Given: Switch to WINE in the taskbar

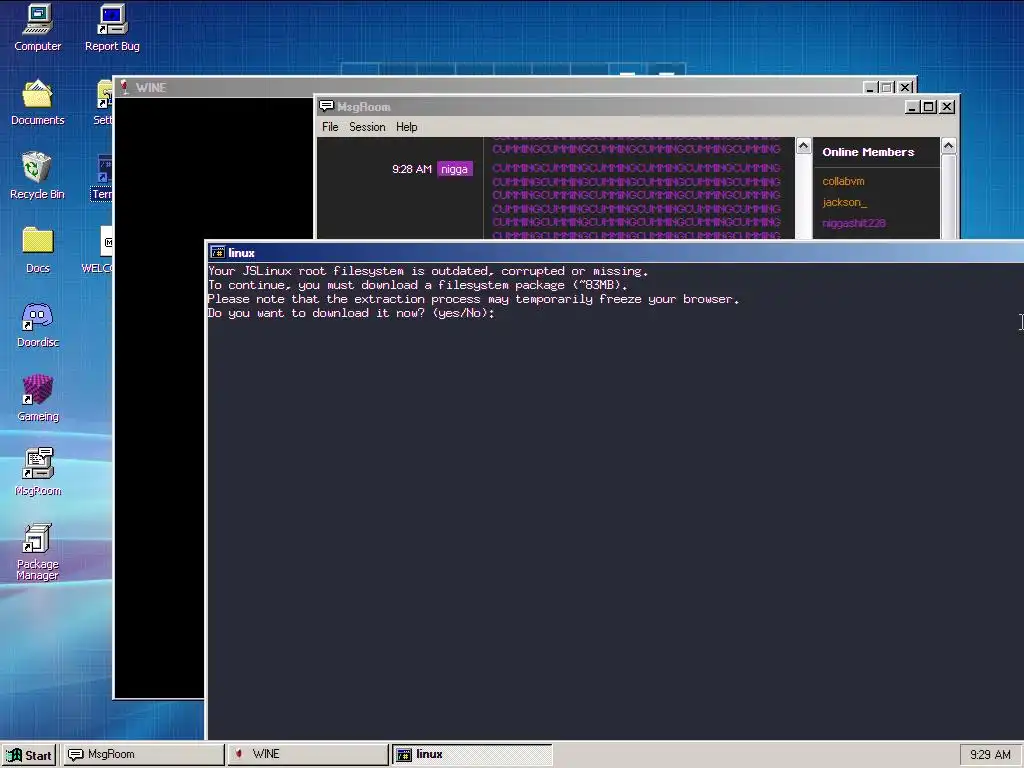Looking at the screenshot, I should (x=308, y=755).
